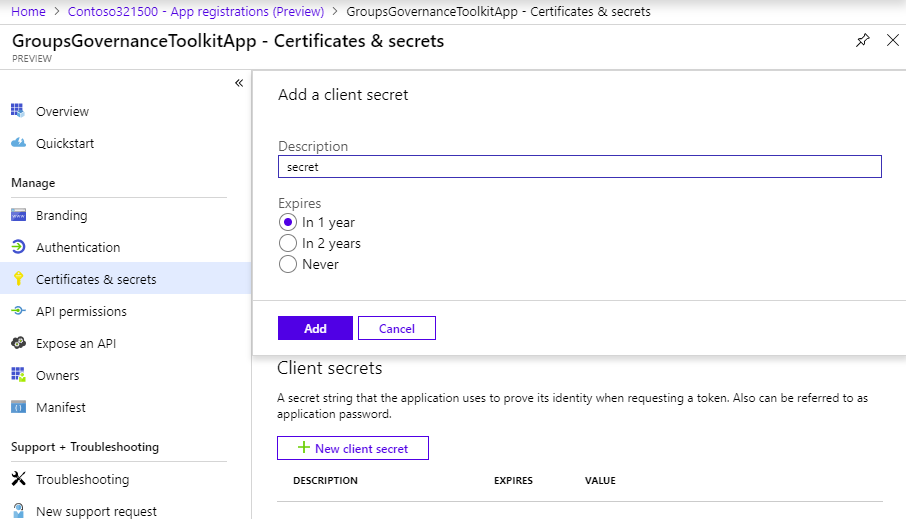Click the New client secret button
The width and height of the screenshot is (906, 519).
tap(352, 448)
